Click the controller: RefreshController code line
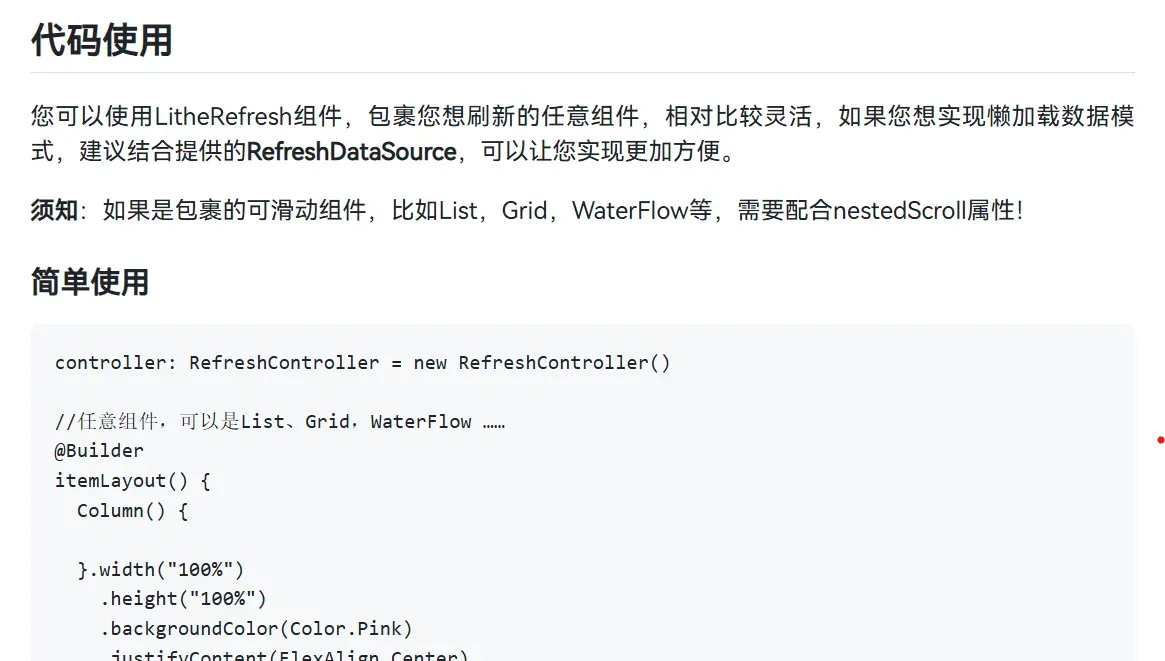 [363, 362]
